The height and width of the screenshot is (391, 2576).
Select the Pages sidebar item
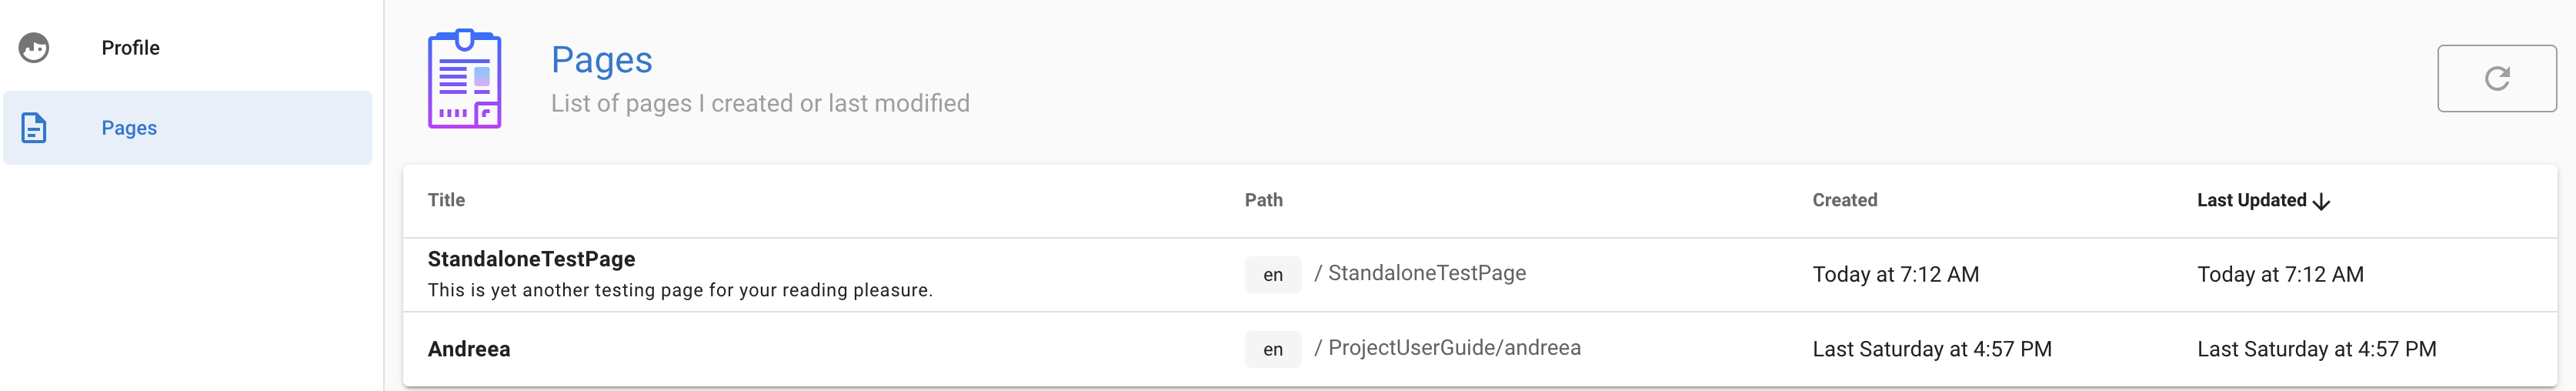tap(129, 128)
